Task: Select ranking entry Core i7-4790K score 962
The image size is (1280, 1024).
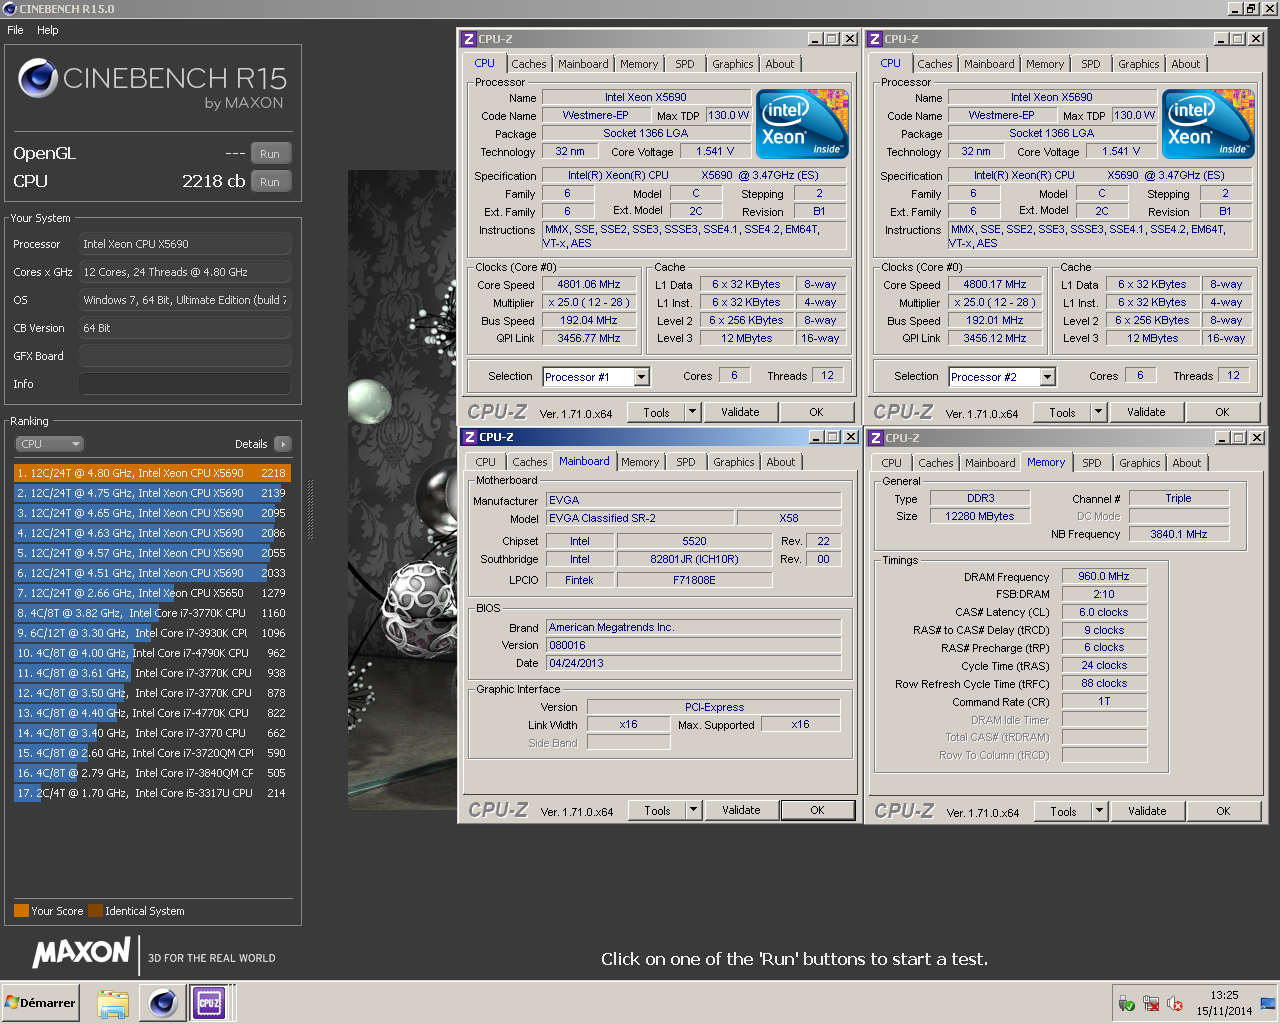Action: [x=152, y=653]
